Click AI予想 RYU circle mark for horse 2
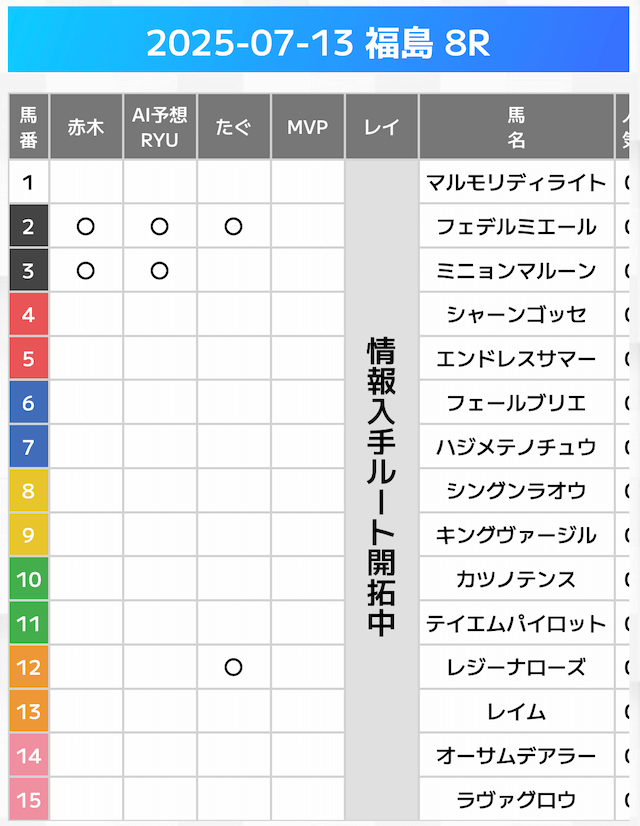 coord(160,227)
